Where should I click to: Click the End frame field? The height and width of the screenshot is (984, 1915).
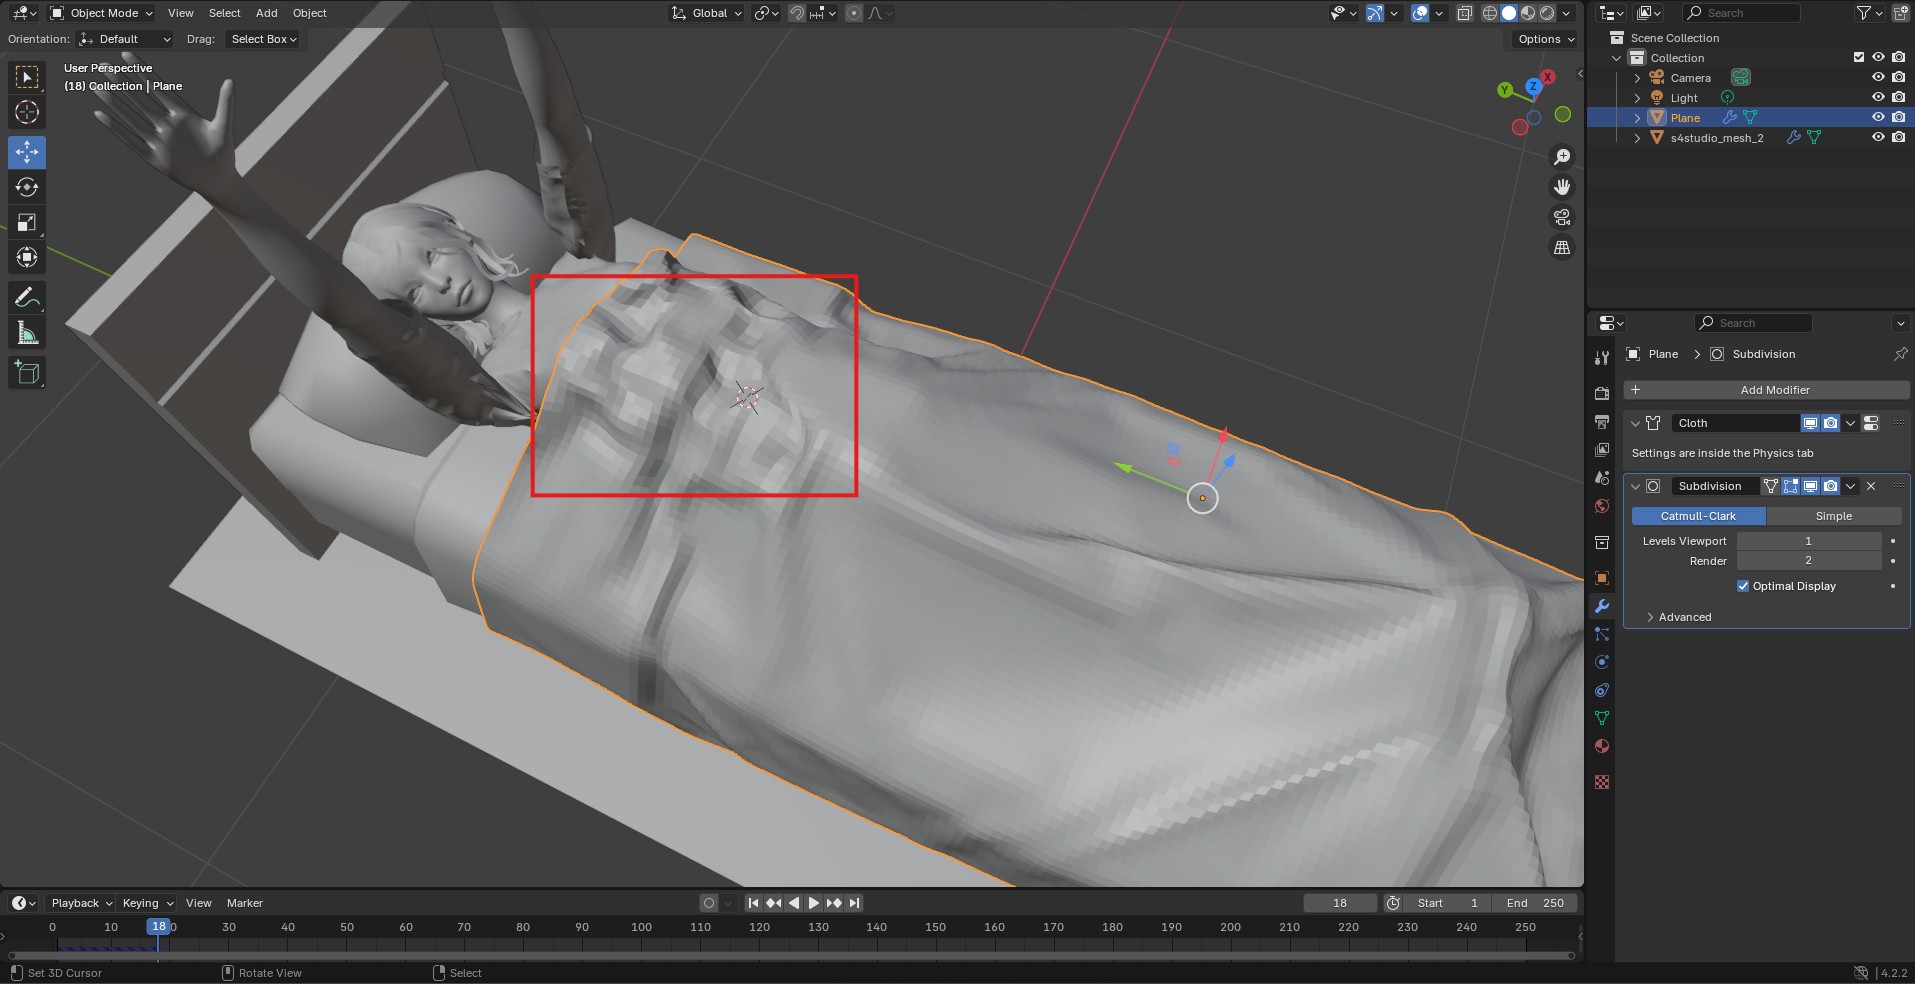click(1535, 903)
